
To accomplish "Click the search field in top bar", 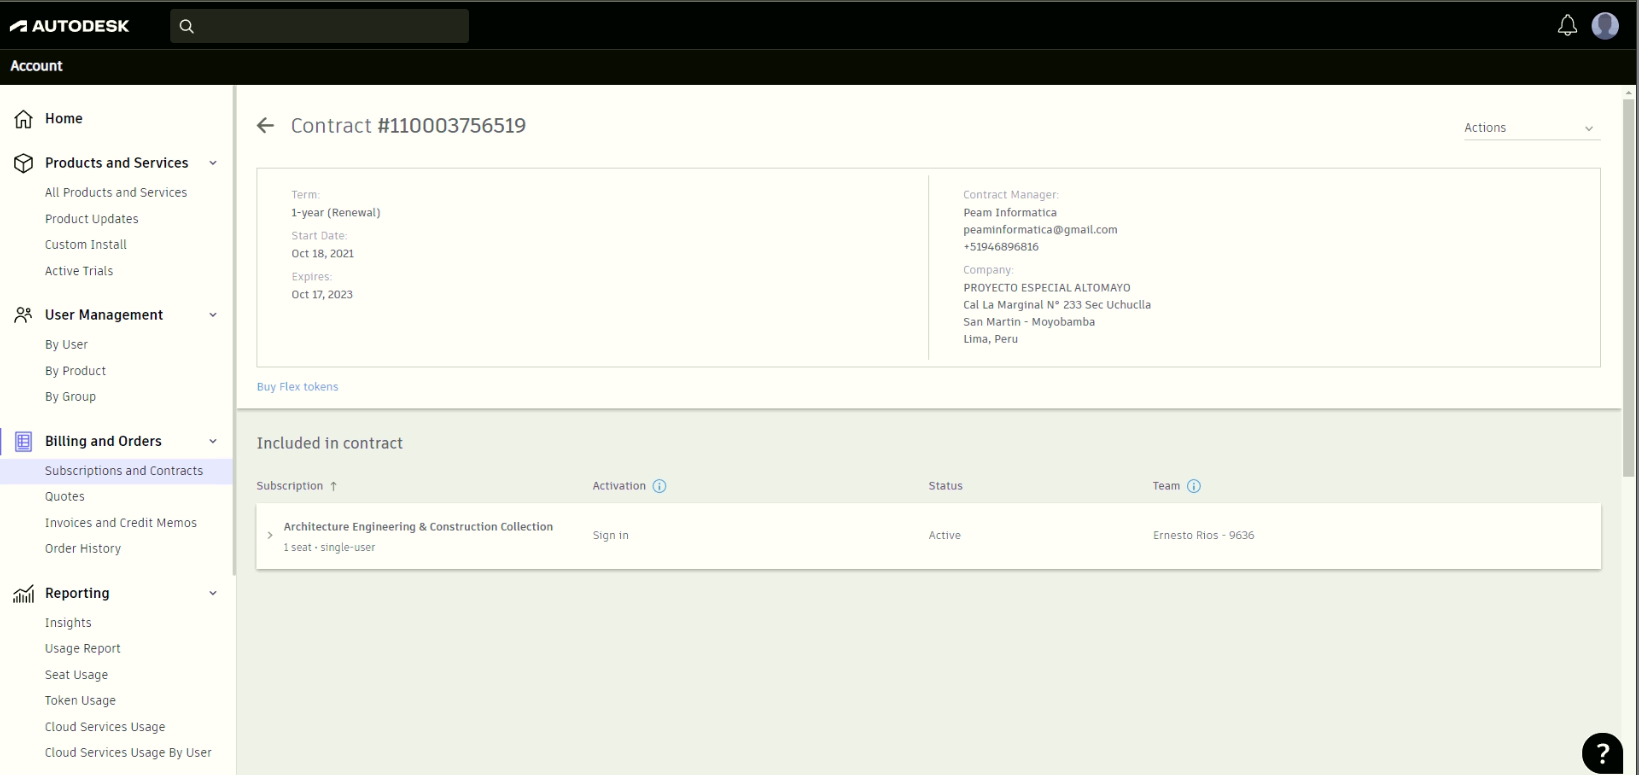I will point(320,26).
